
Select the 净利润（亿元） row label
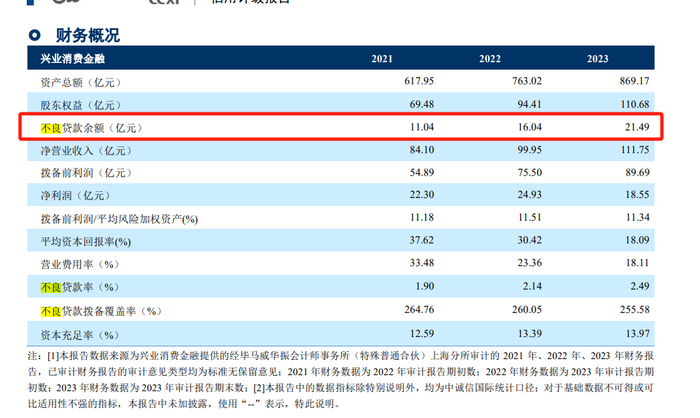click(x=75, y=196)
